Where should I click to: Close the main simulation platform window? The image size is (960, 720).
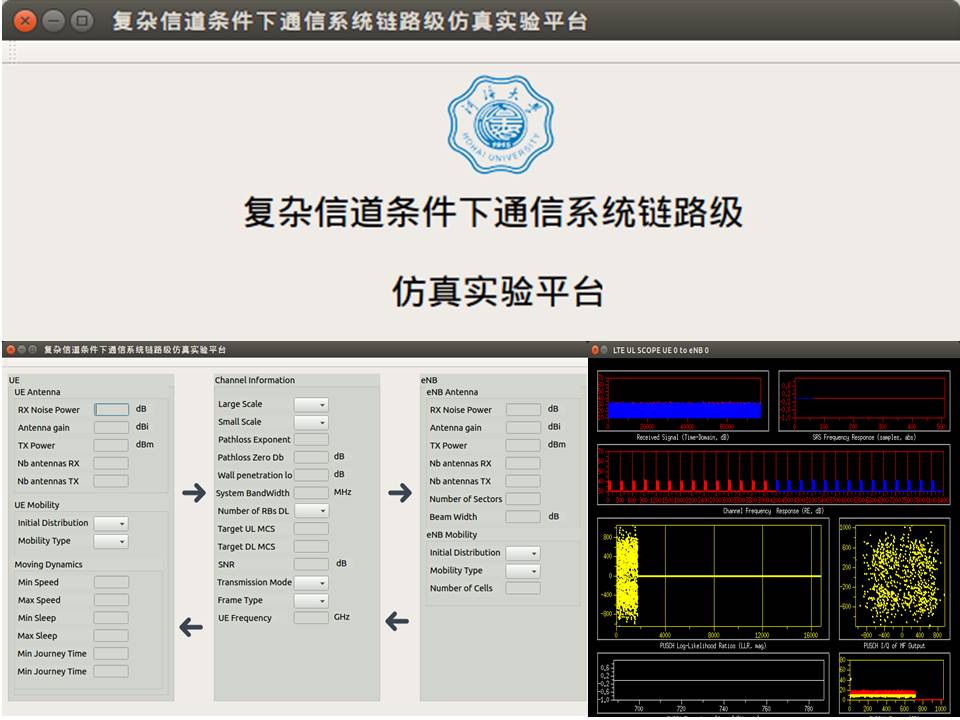(24, 21)
